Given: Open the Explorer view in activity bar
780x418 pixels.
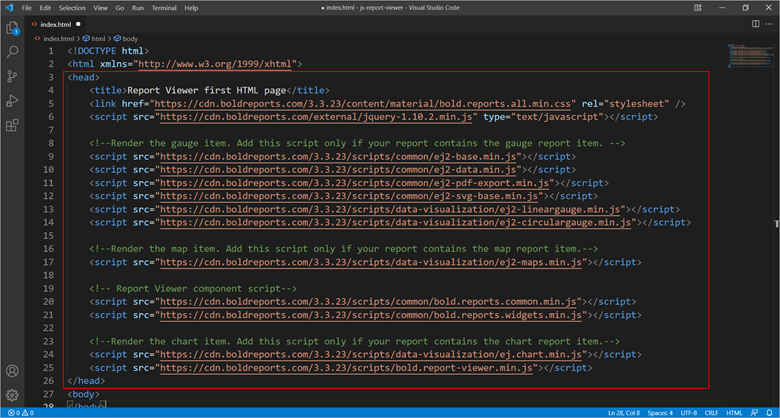Looking at the screenshot, I should click(12, 28).
